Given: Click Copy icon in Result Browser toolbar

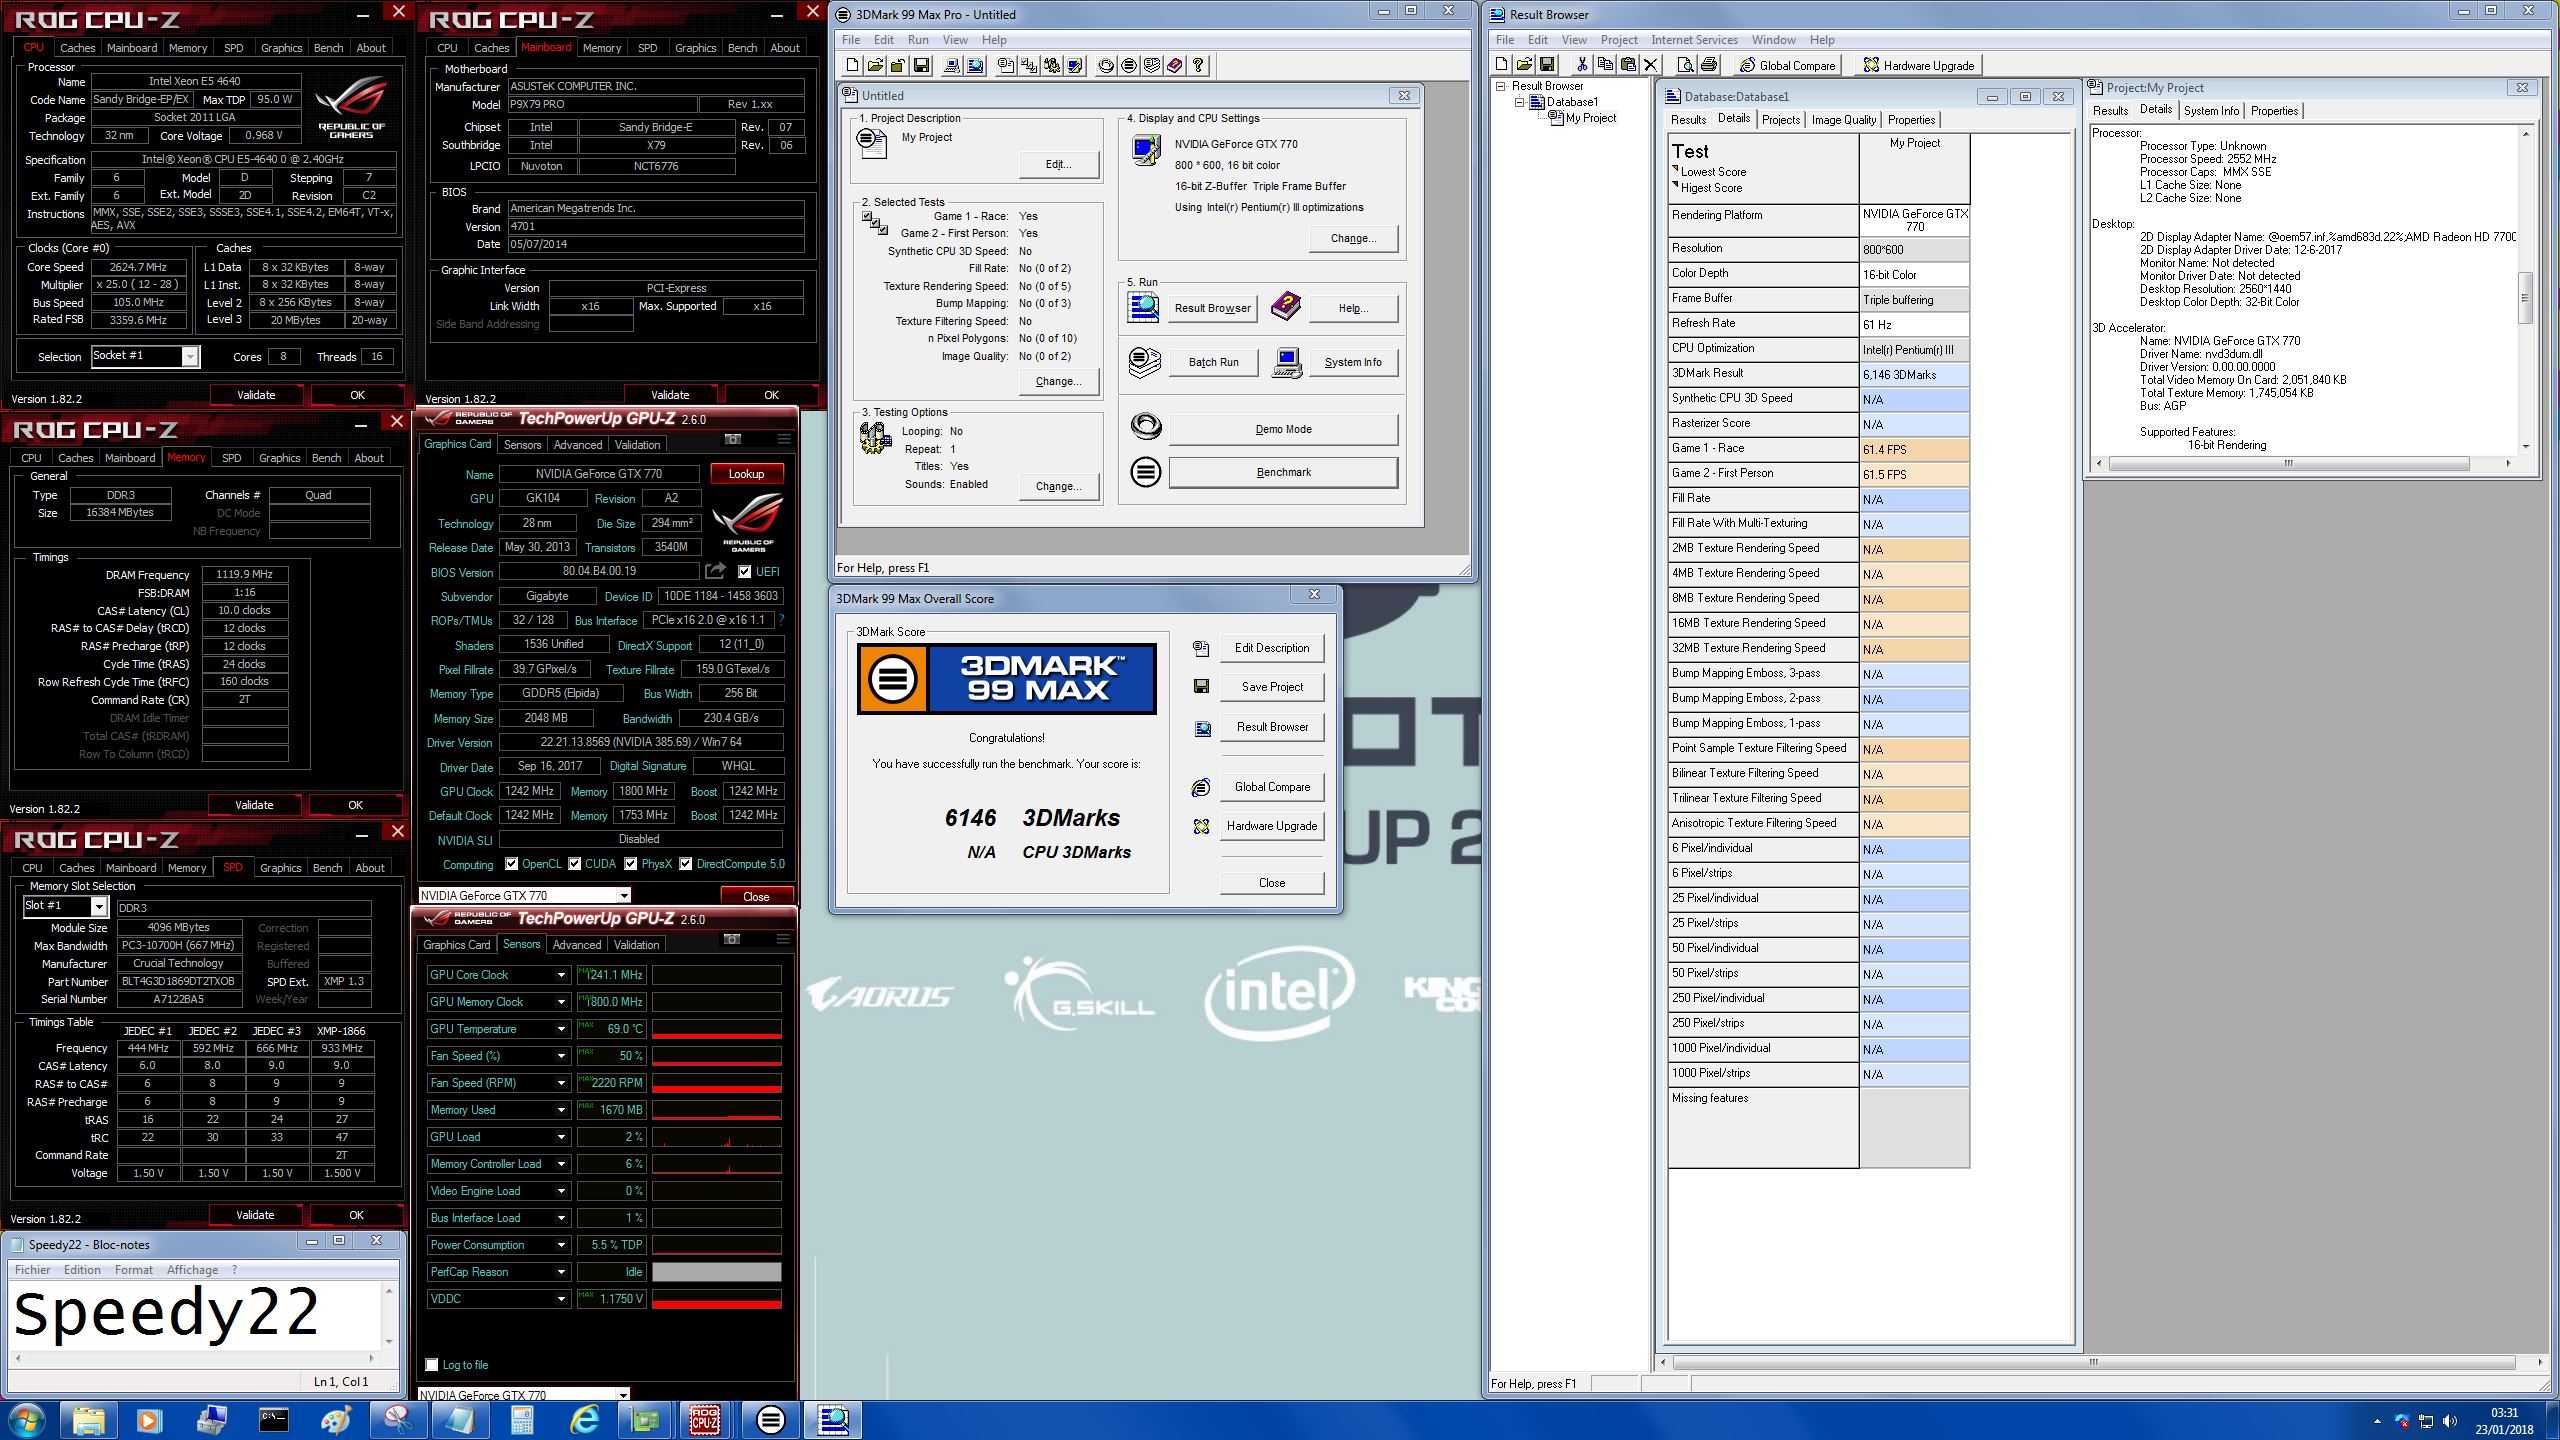Looking at the screenshot, I should (1605, 65).
